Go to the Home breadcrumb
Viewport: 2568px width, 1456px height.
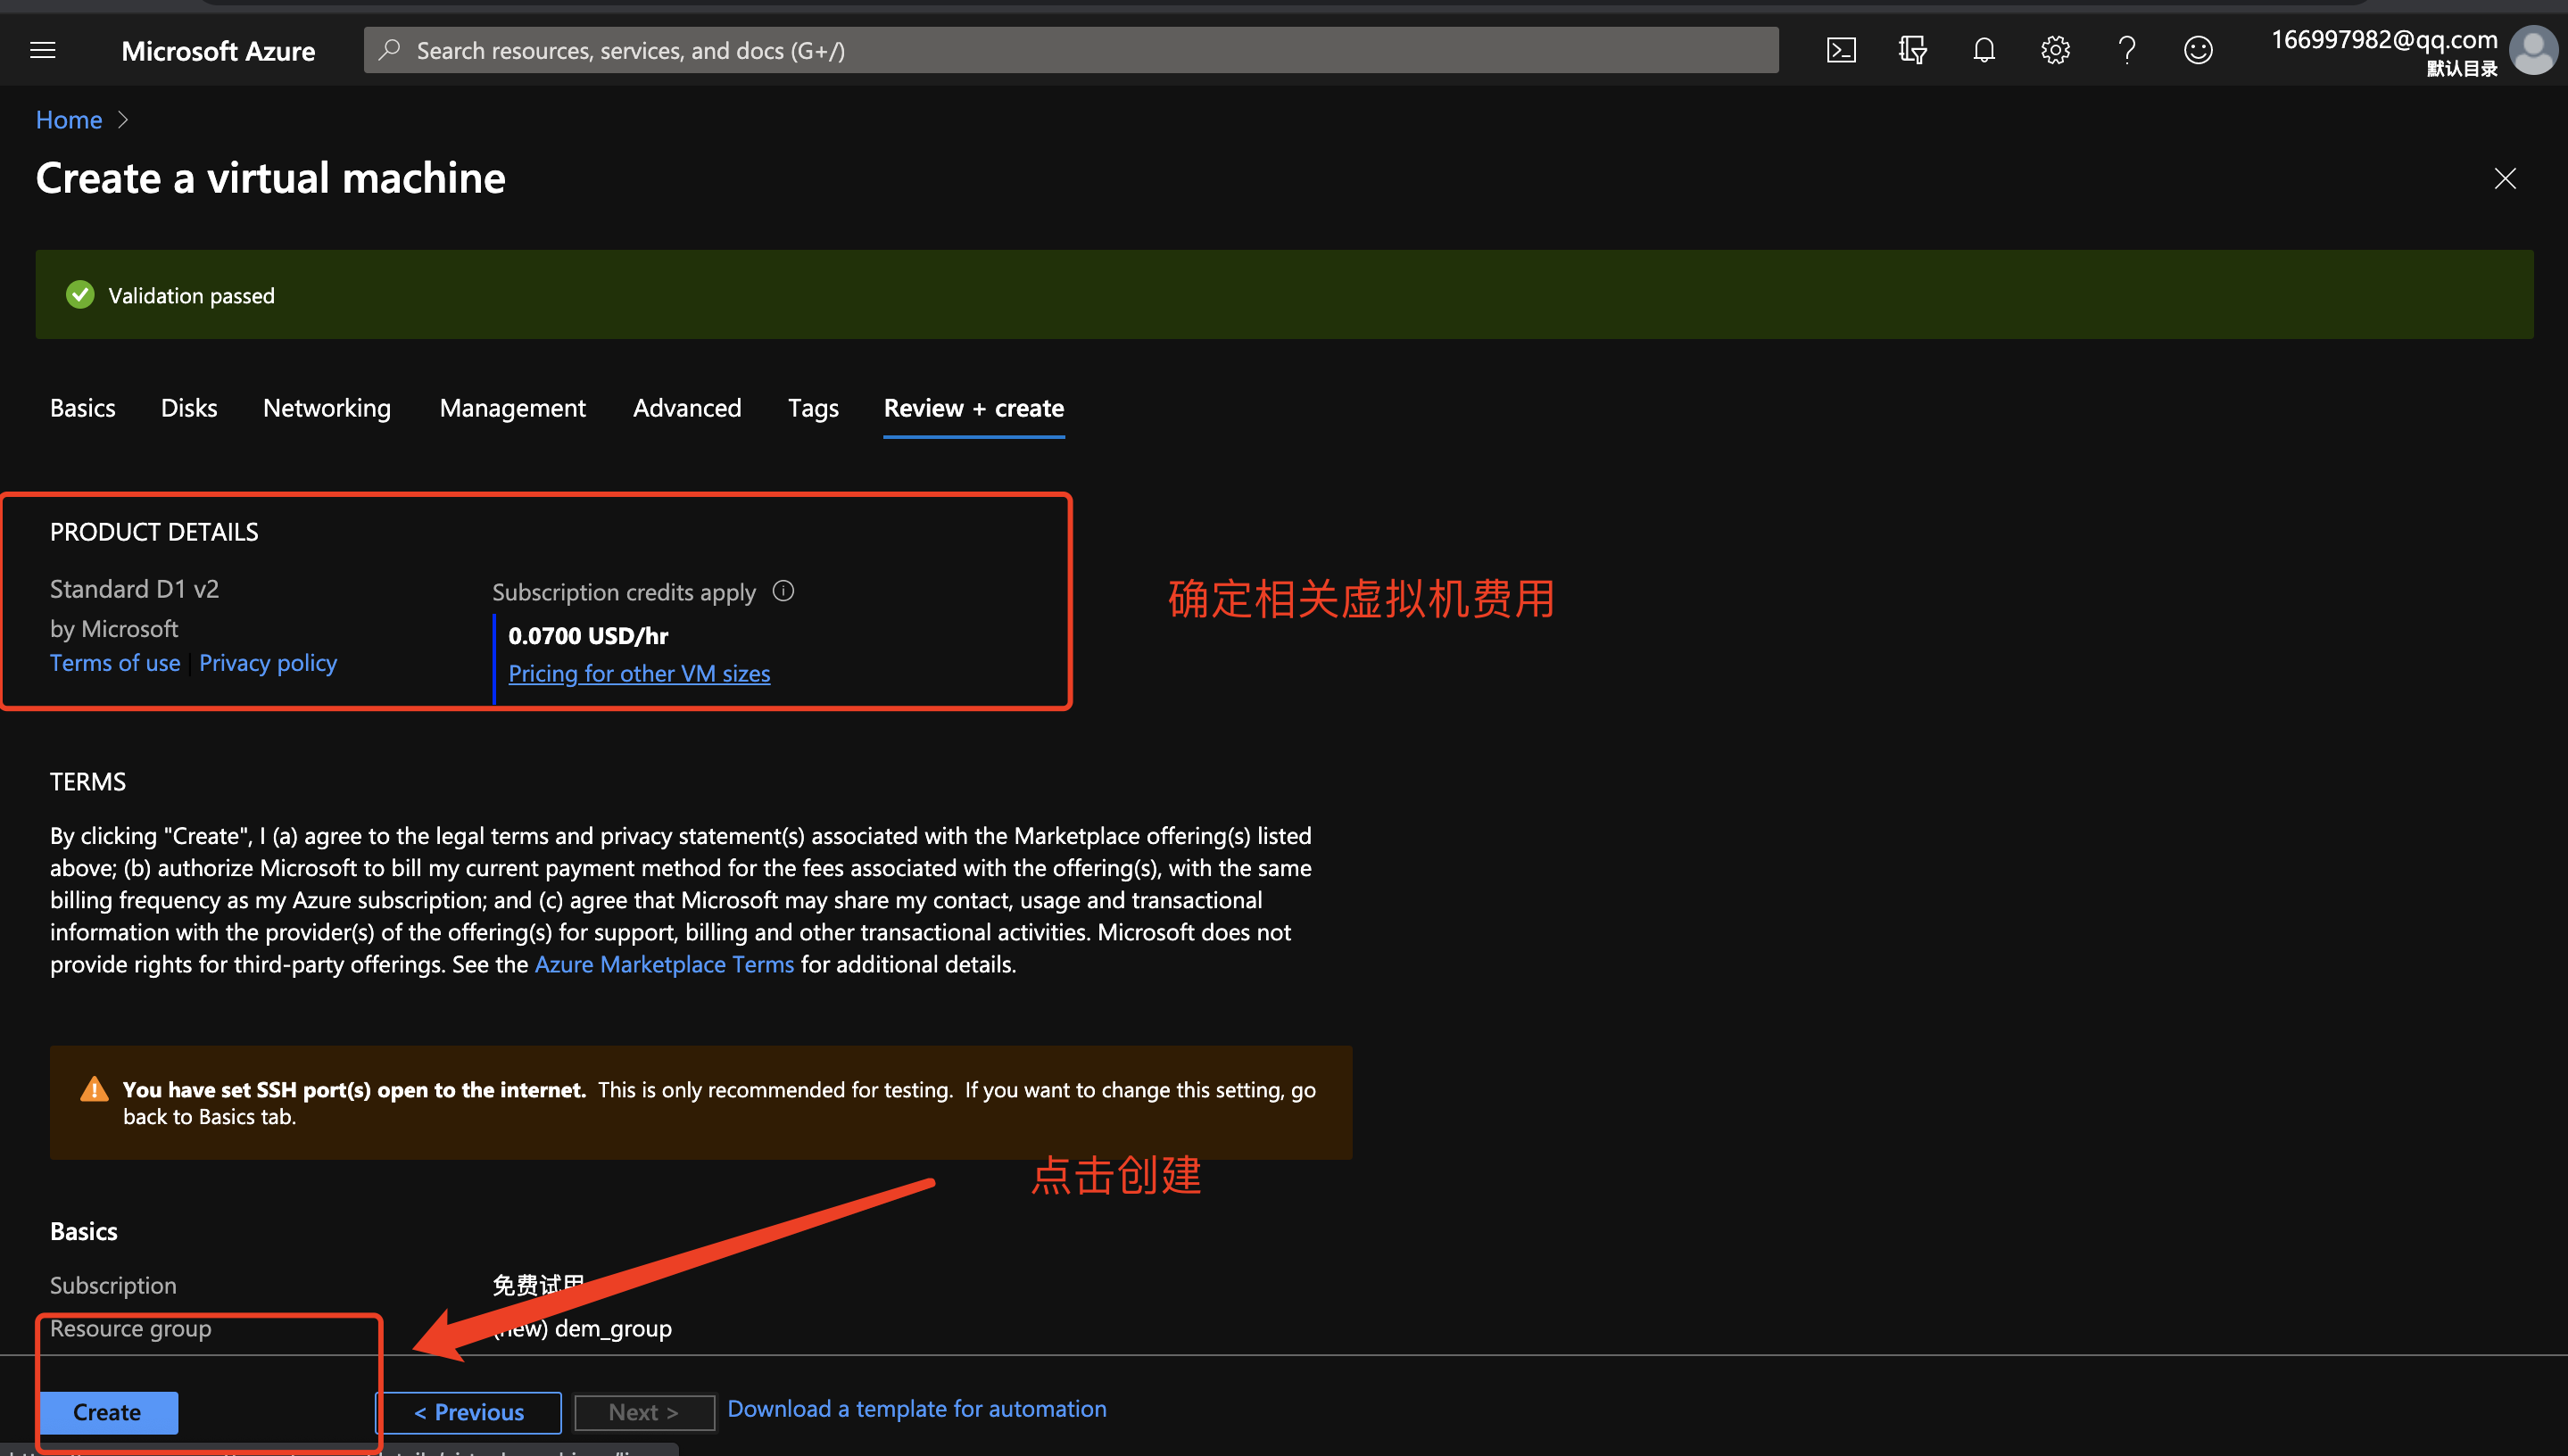(69, 120)
